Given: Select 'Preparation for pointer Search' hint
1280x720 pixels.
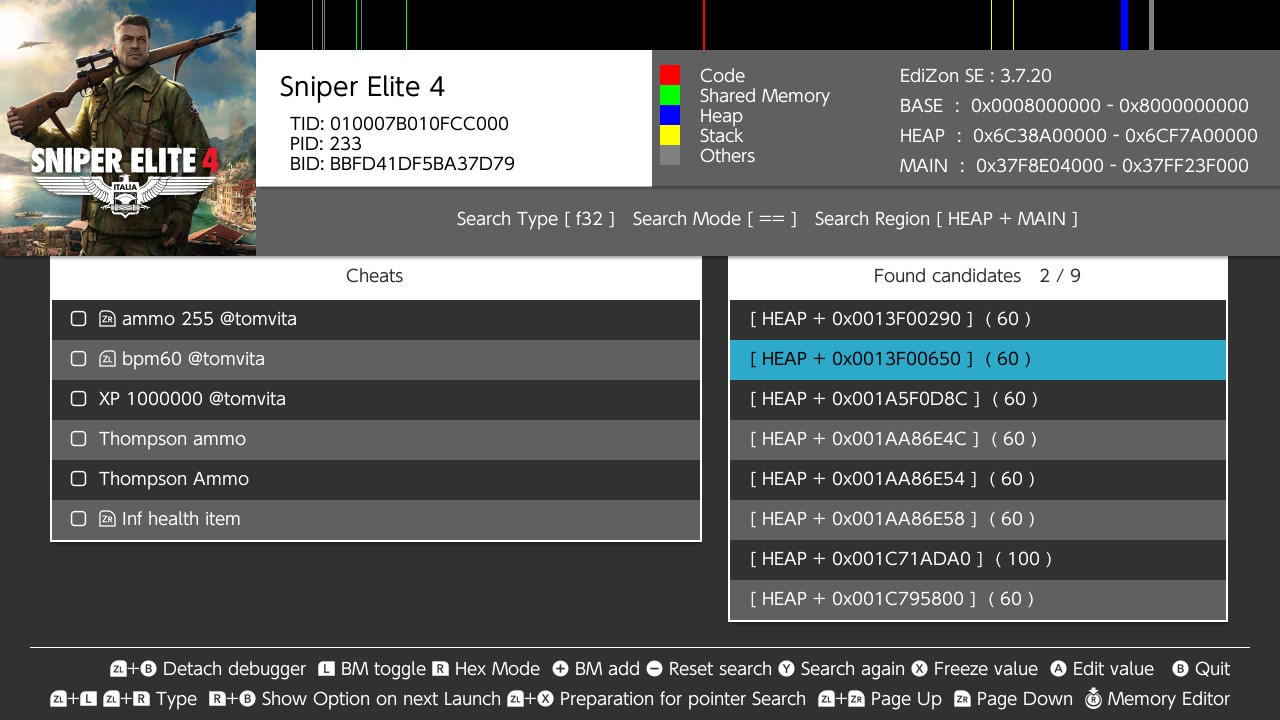Looking at the screenshot, I should click(683, 699).
